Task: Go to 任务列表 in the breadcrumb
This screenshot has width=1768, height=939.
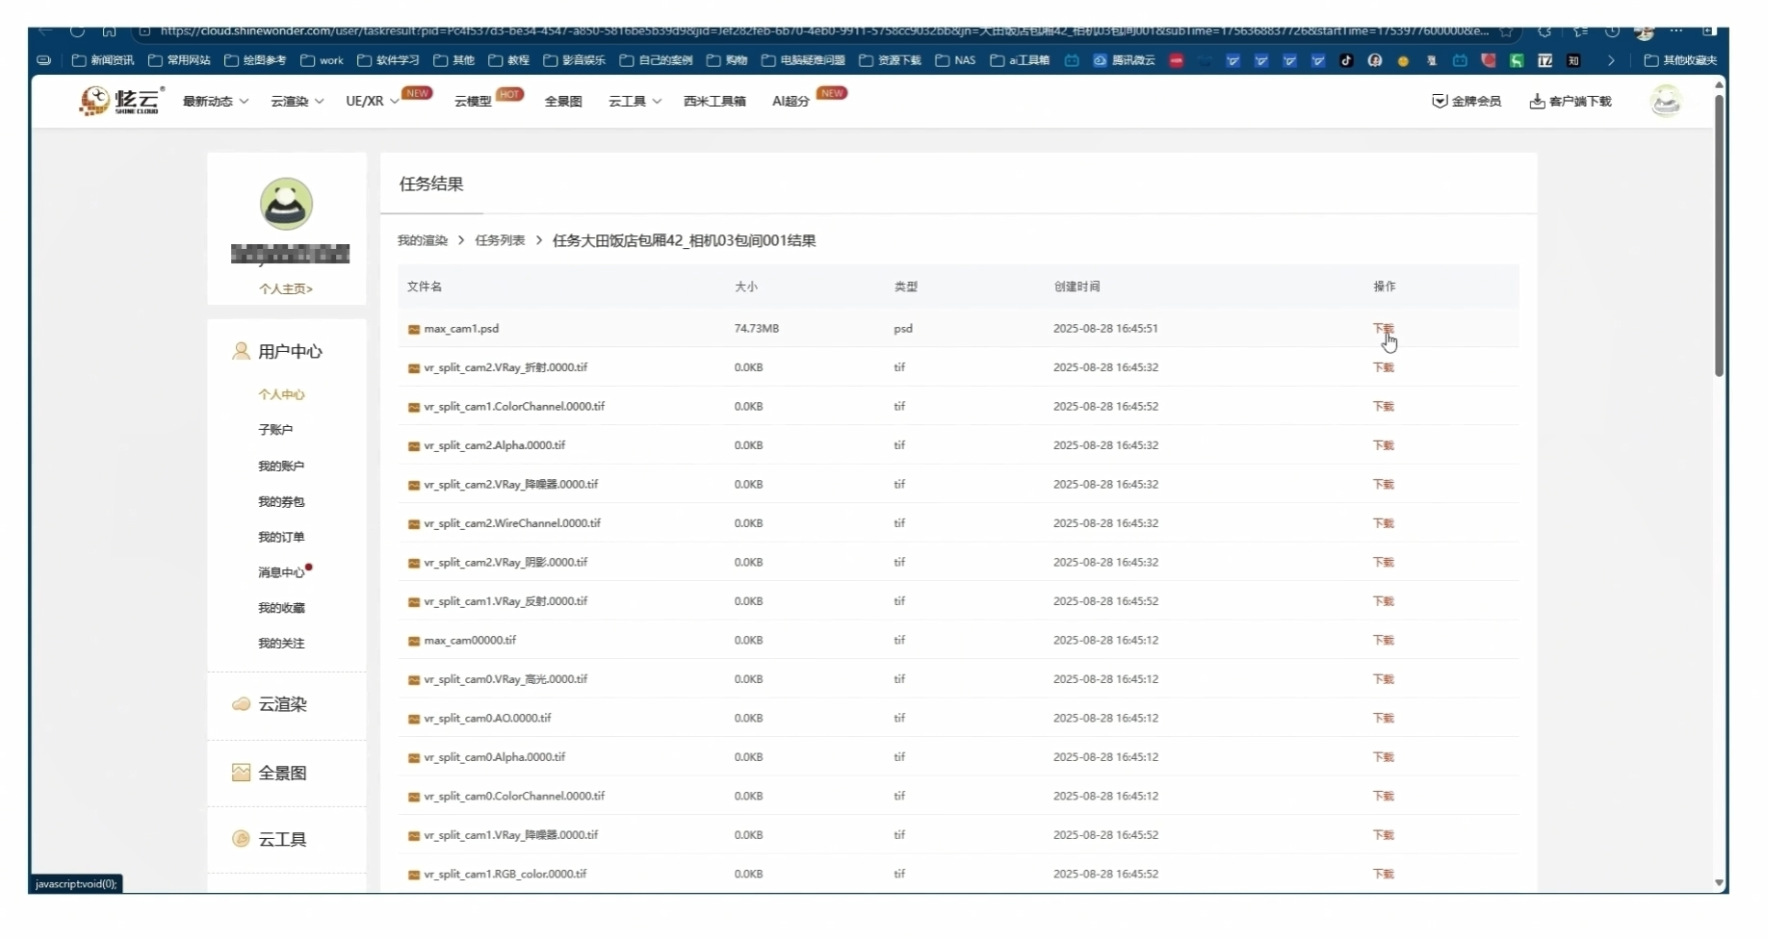Action: point(499,241)
